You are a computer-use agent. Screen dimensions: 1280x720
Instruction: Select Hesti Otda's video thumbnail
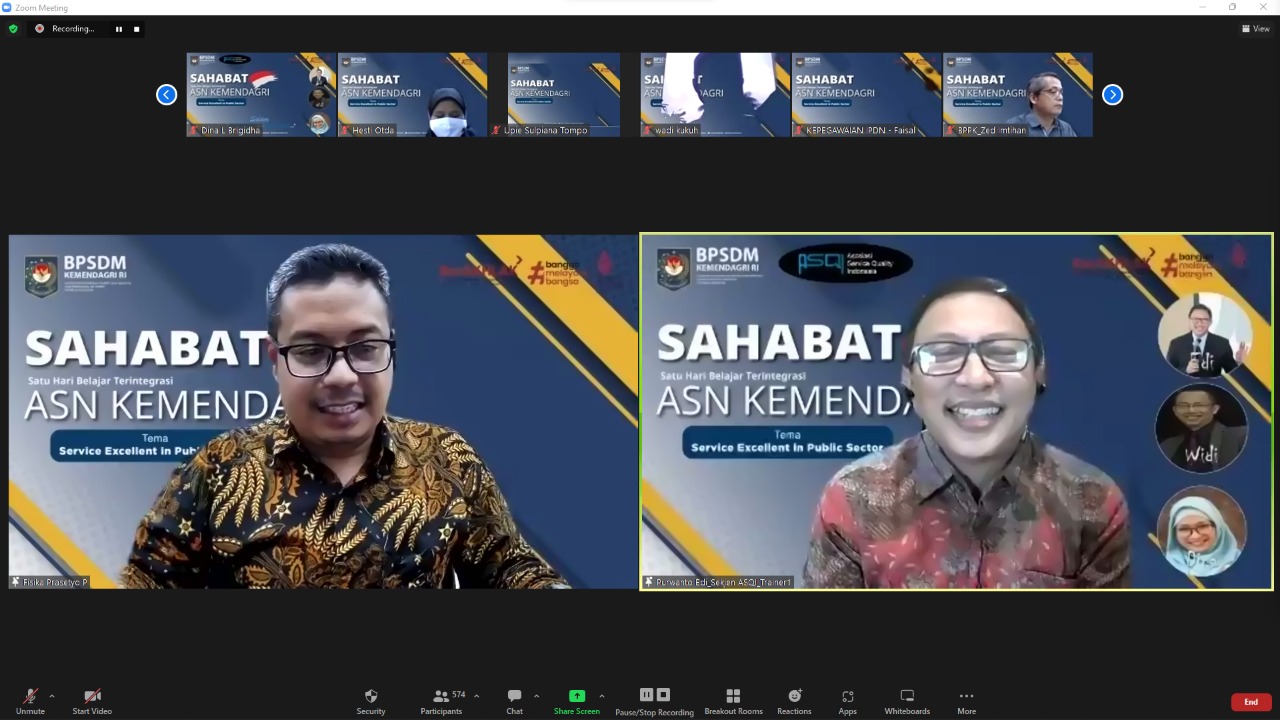pyautogui.click(x=412, y=94)
